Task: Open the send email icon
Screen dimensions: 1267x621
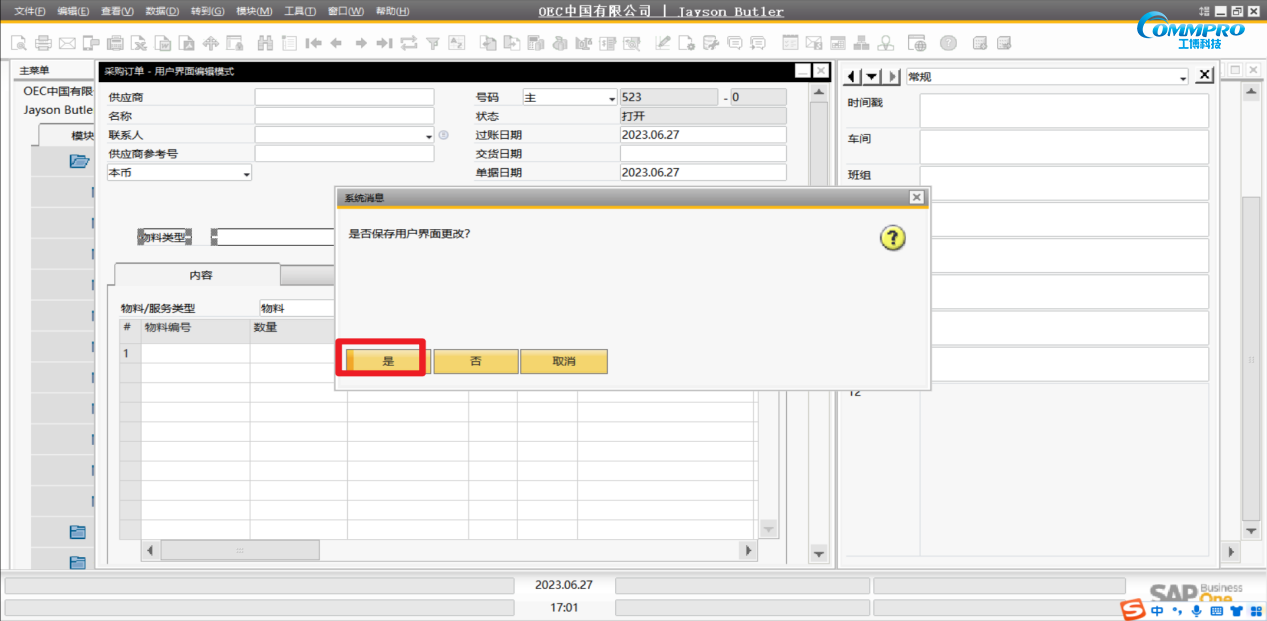Action: pos(66,44)
